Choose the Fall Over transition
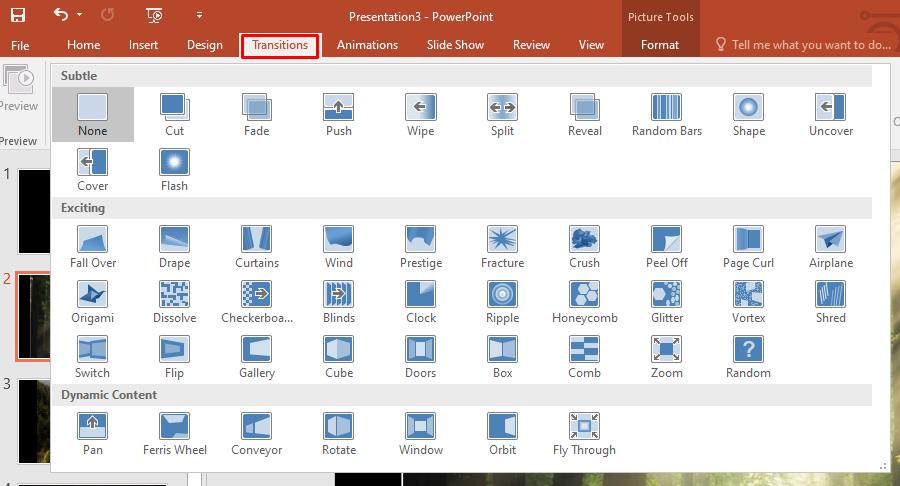This screenshot has height=486, width=900. (x=92, y=247)
